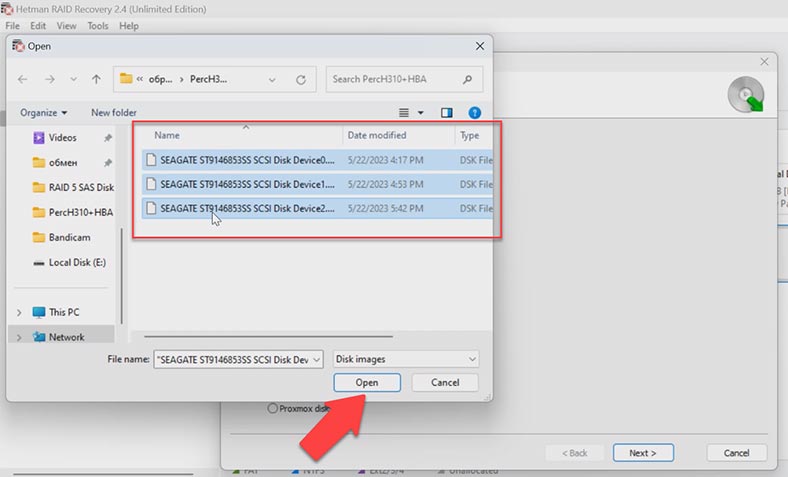This screenshot has height=477, width=788.
Task: Click pin icon next to обмен
Action: click(108, 162)
